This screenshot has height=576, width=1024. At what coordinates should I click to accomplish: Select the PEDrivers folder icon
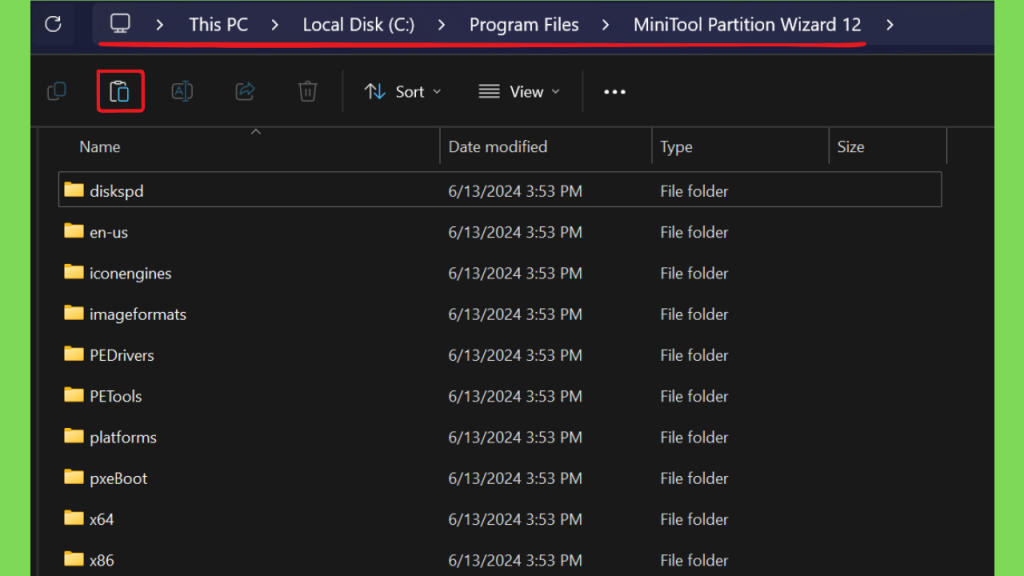point(74,355)
